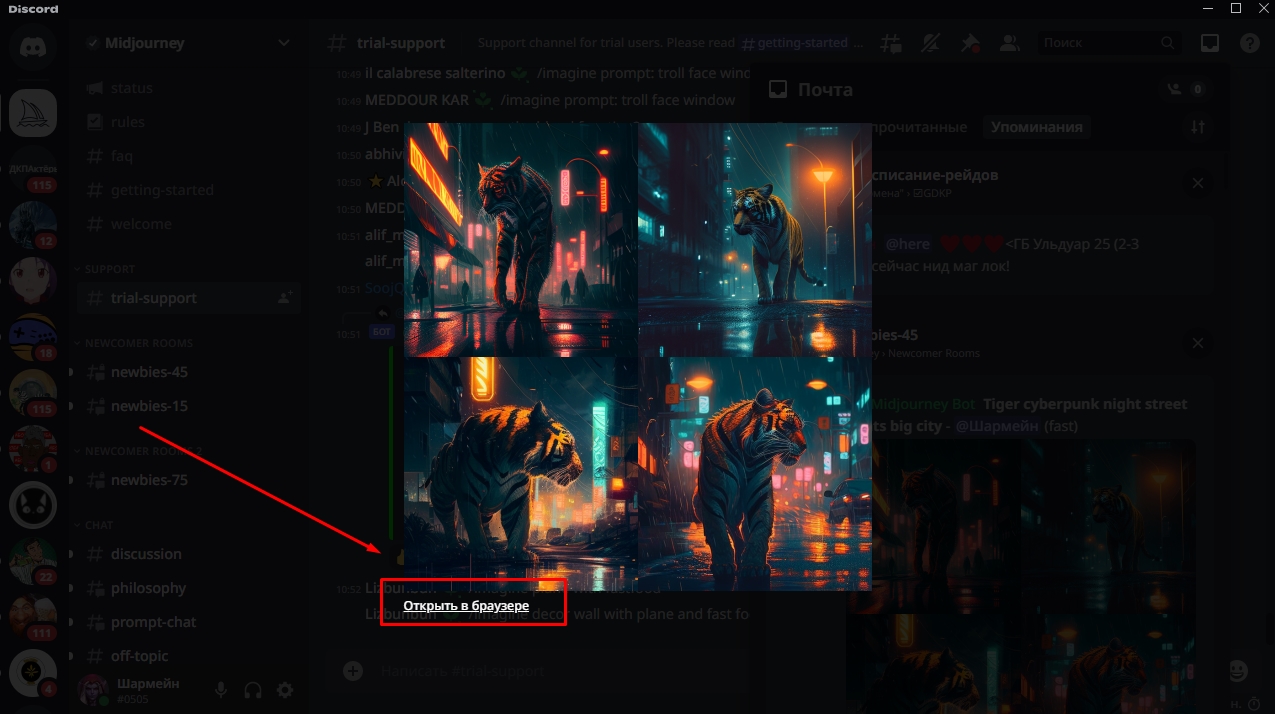This screenshot has width=1275, height=714.
Task: Open user settings gear icon
Action: tap(285, 689)
